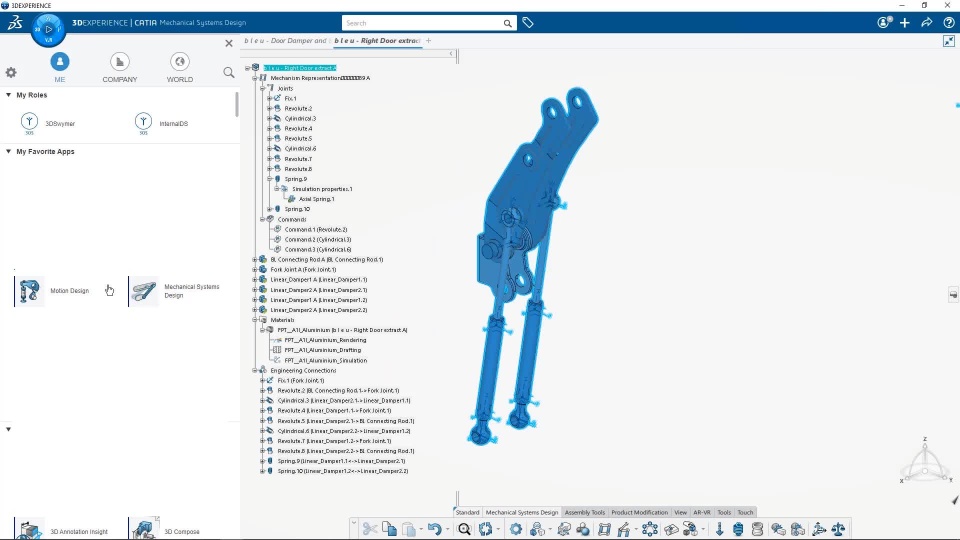Expand the Spring.10 node
The height and width of the screenshot is (540, 960).
click(x=269, y=209)
